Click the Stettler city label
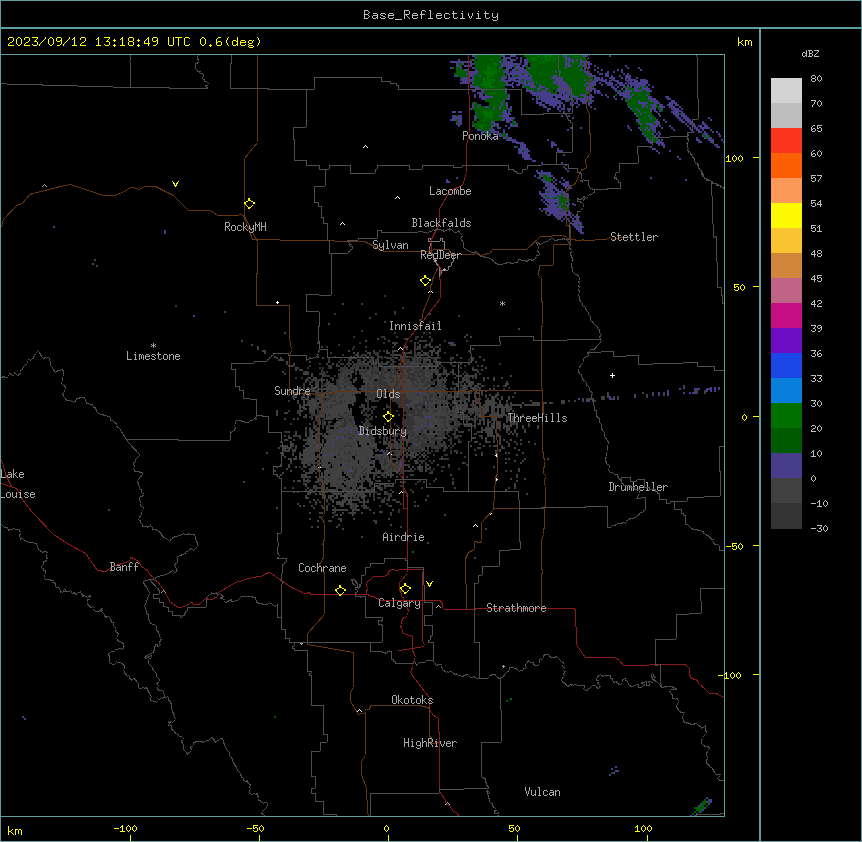 tap(634, 237)
